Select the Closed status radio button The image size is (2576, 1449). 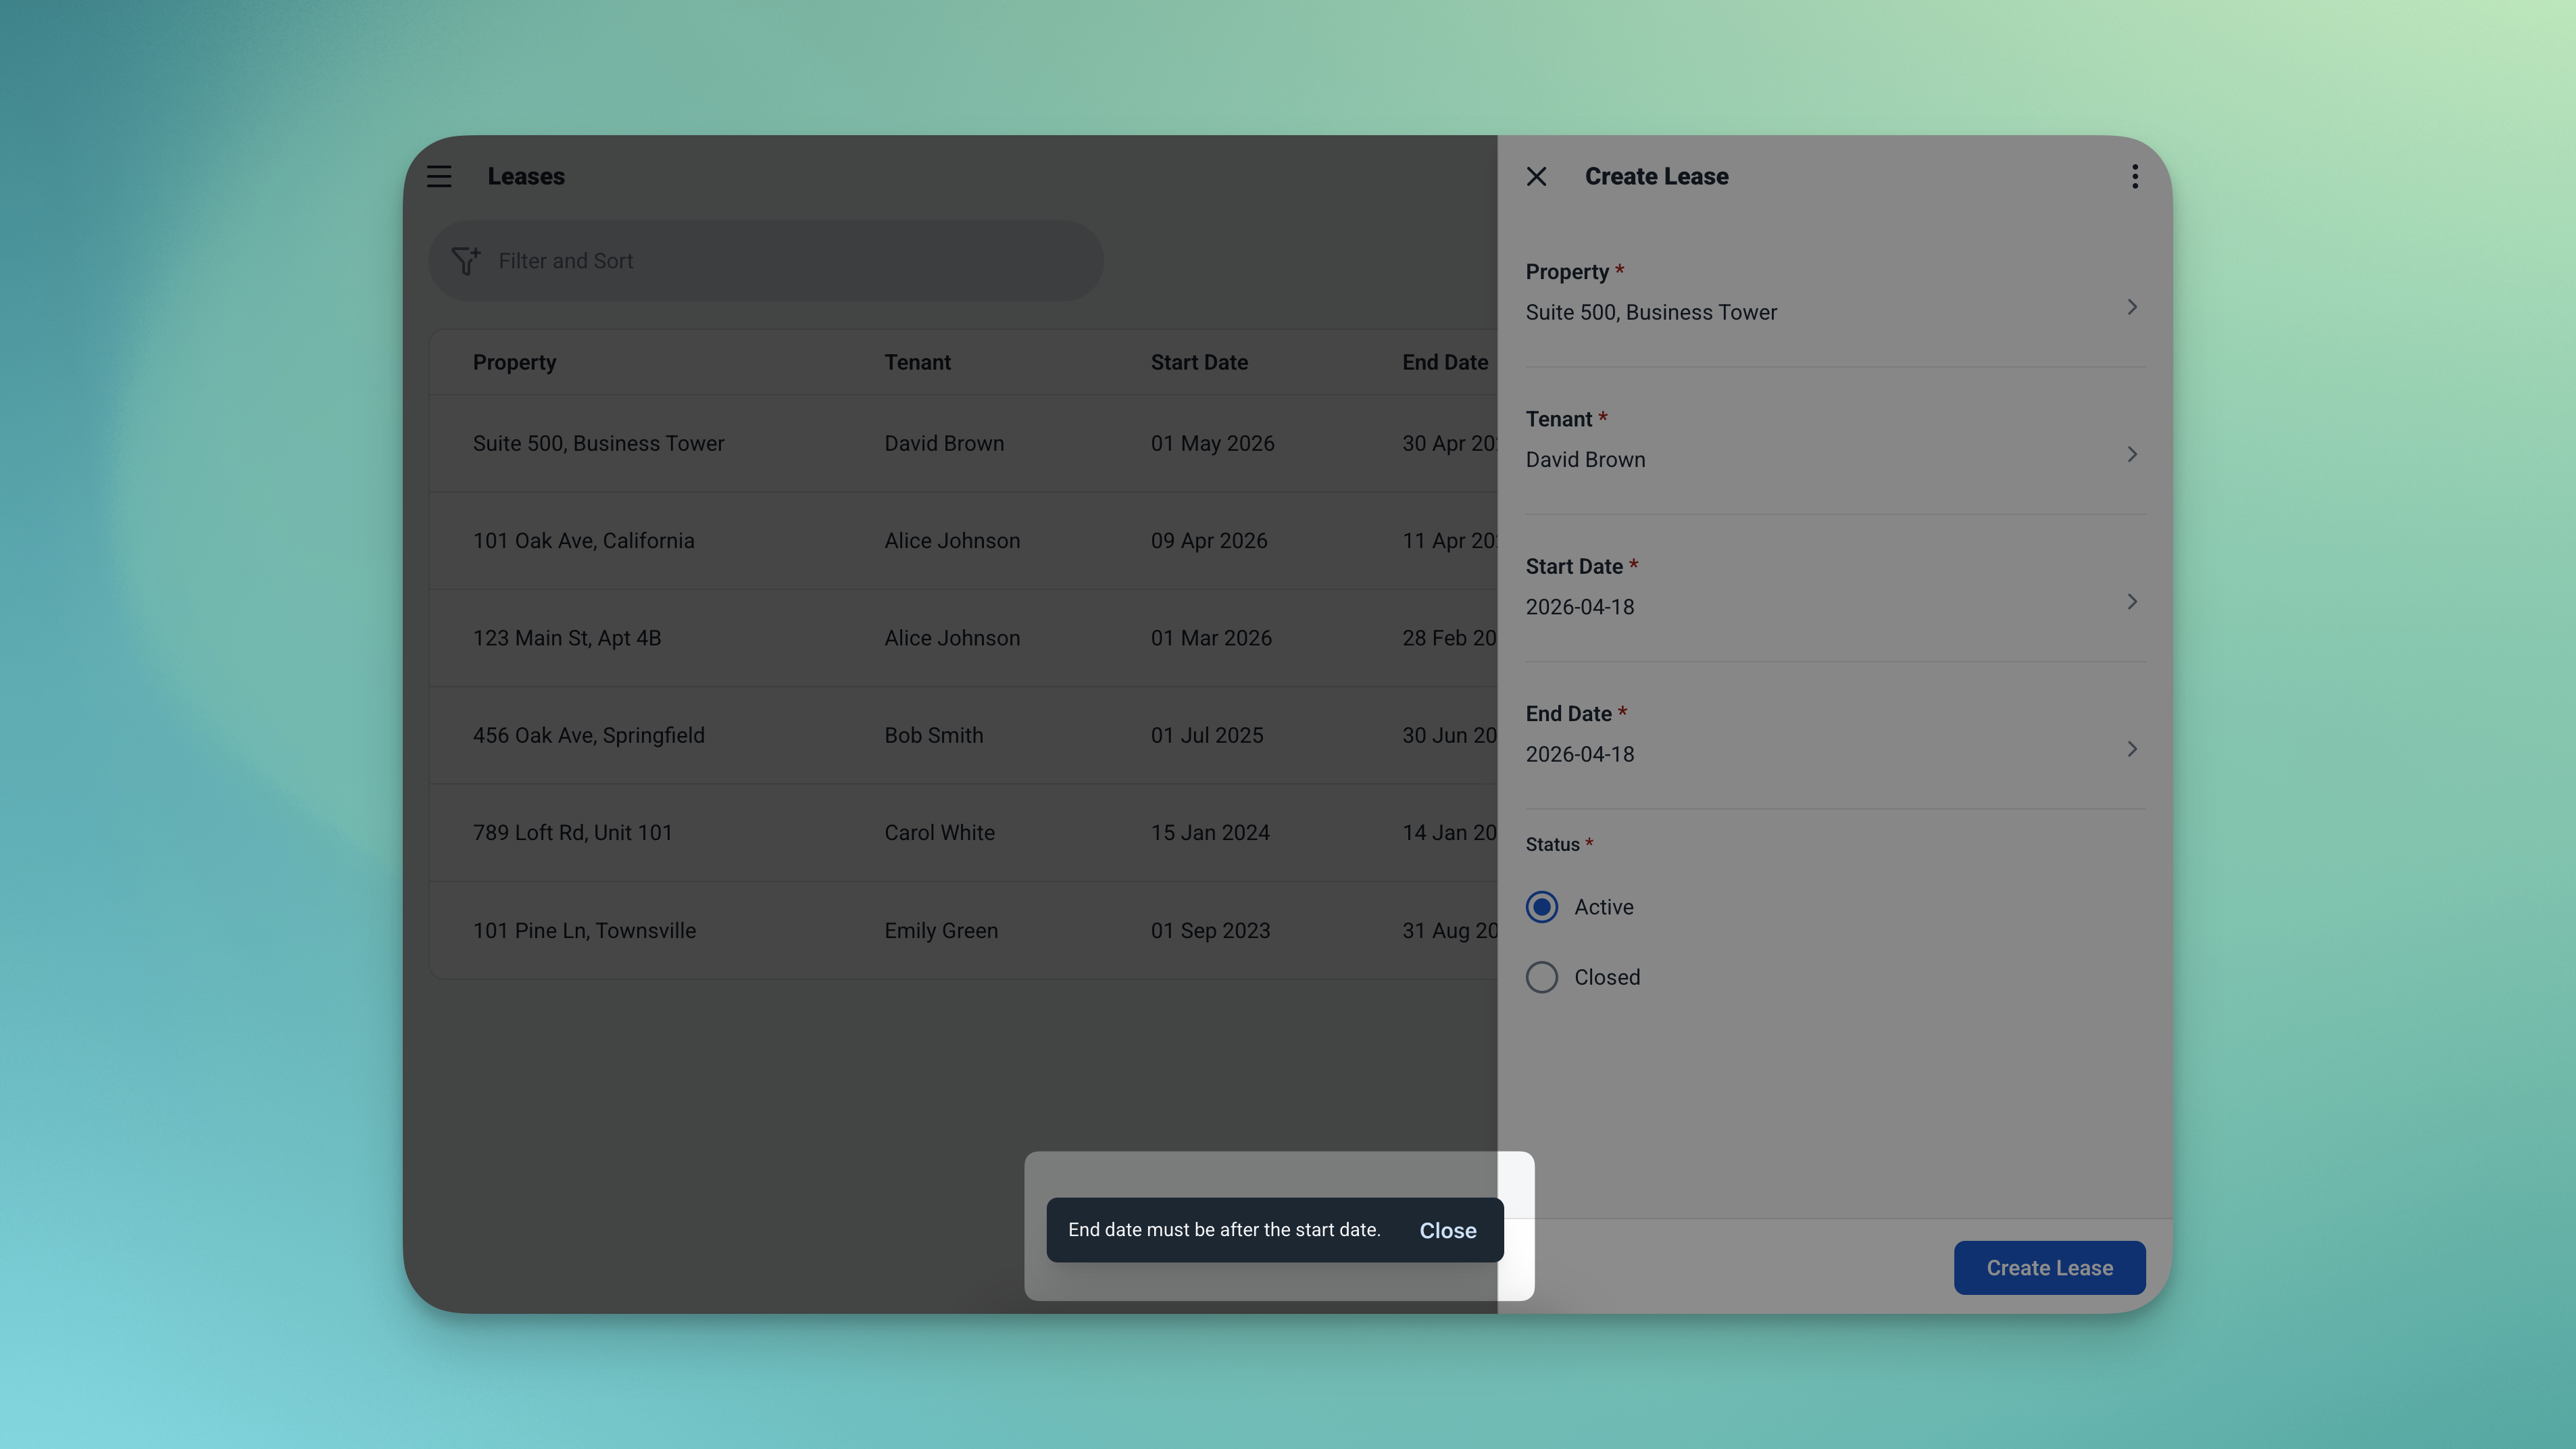tap(1541, 977)
